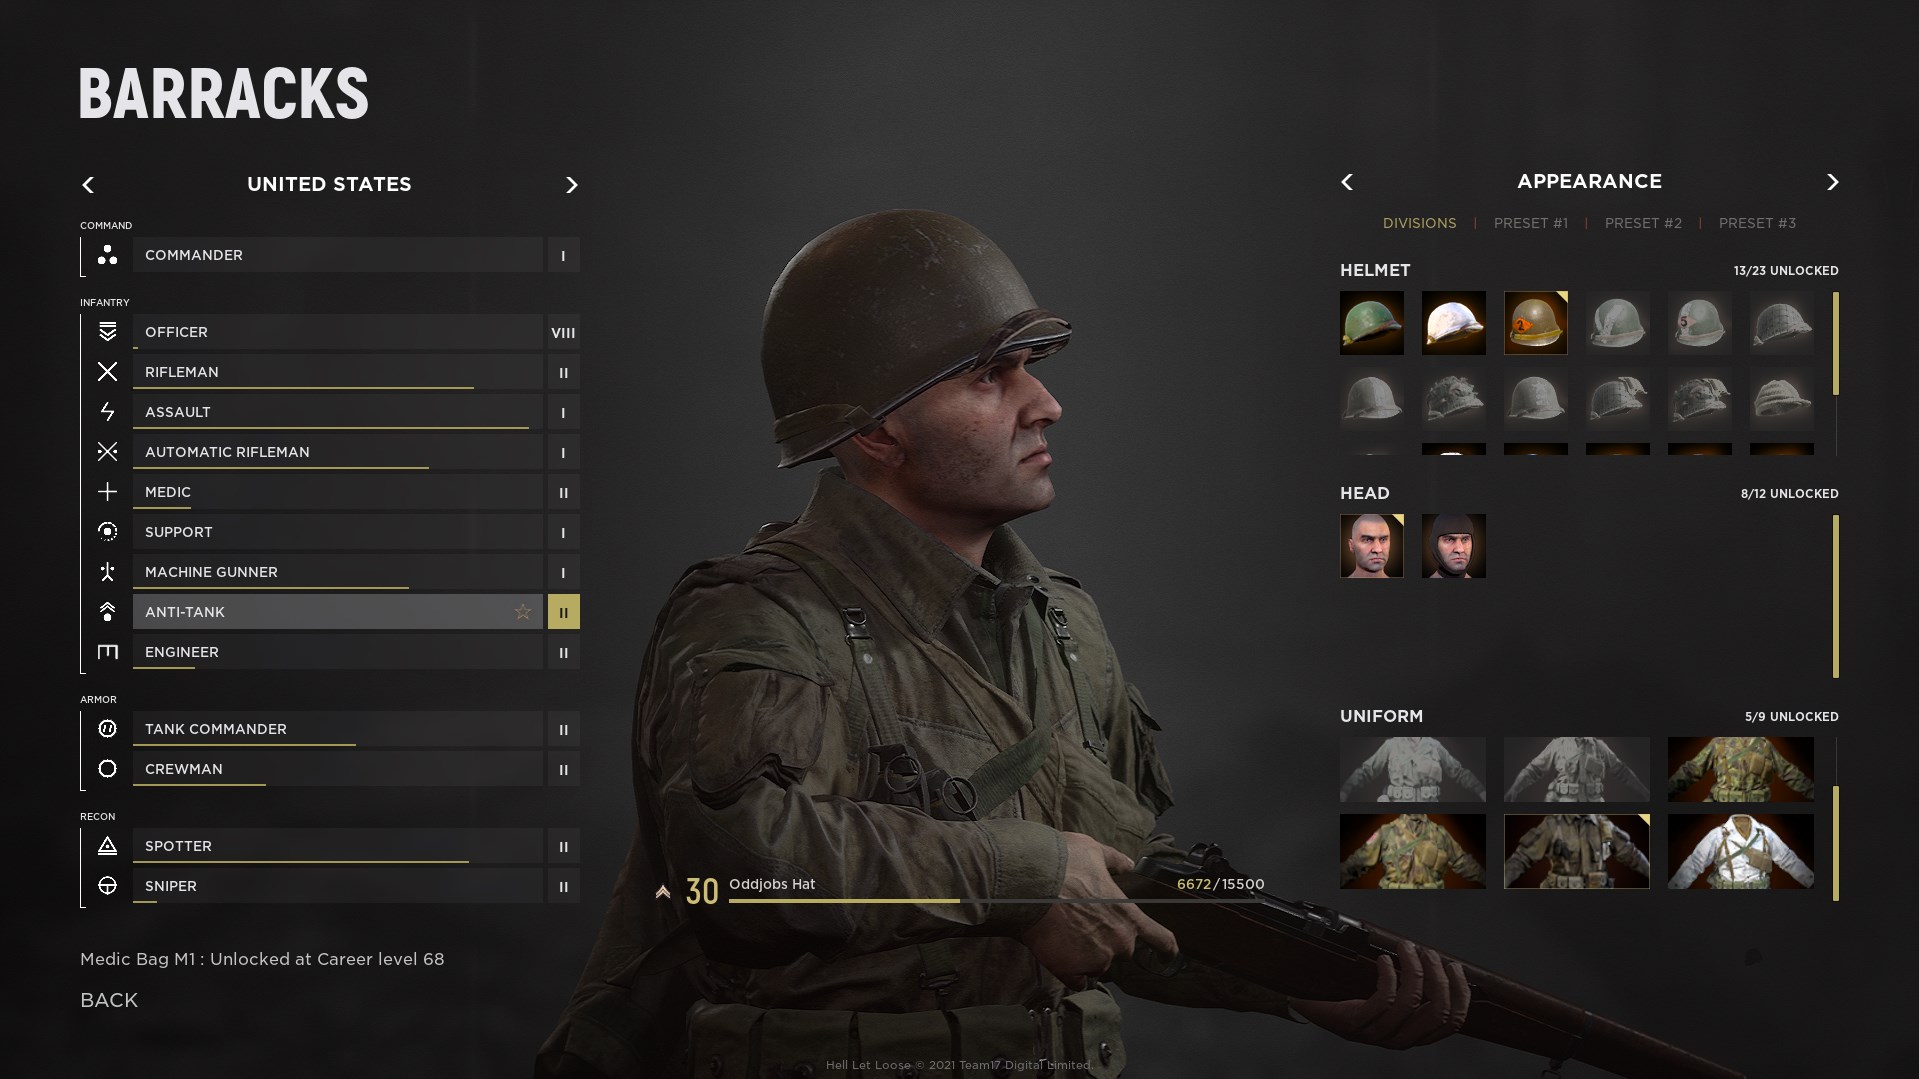Open the Preset #1 tab
The image size is (1919, 1079).
point(1531,223)
